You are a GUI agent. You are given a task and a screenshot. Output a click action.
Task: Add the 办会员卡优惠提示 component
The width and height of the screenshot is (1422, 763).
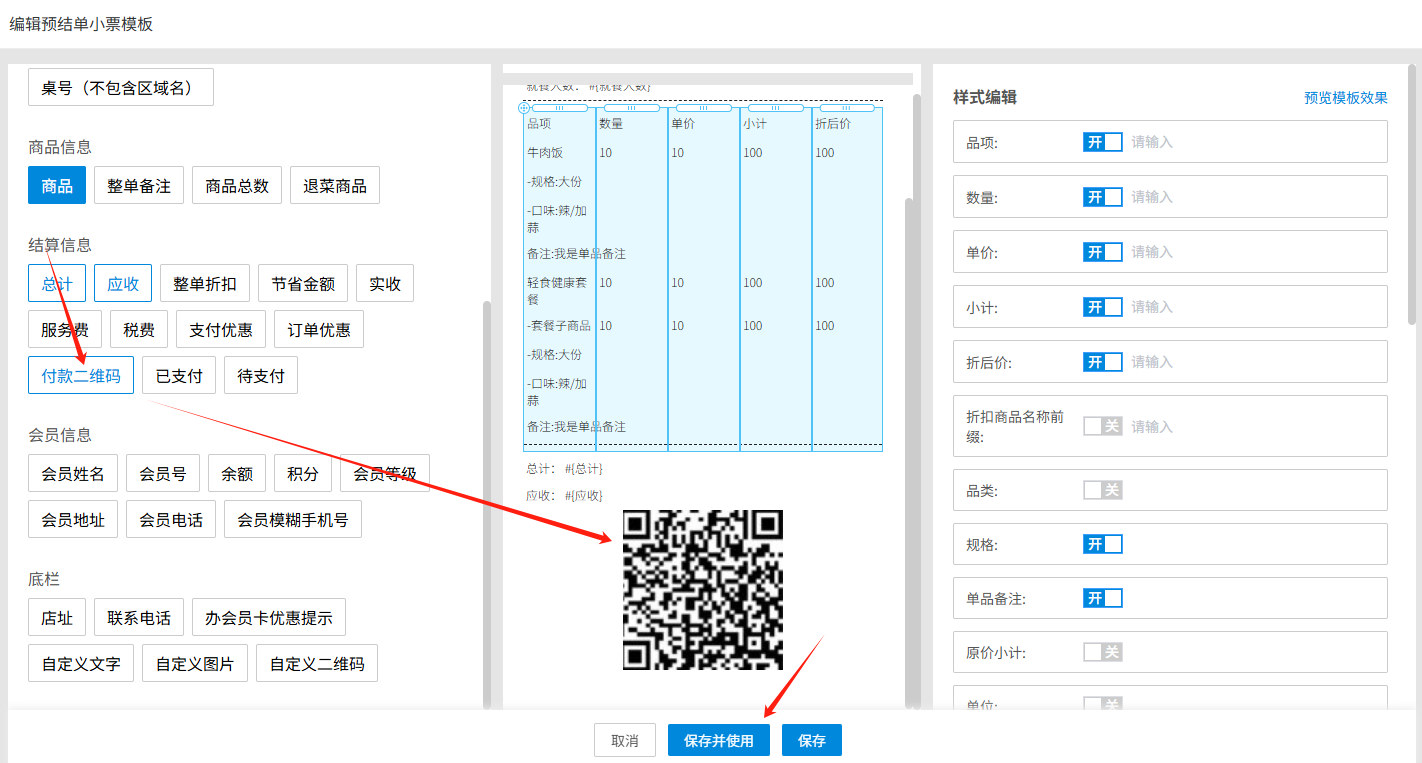pyautogui.click(x=269, y=618)
